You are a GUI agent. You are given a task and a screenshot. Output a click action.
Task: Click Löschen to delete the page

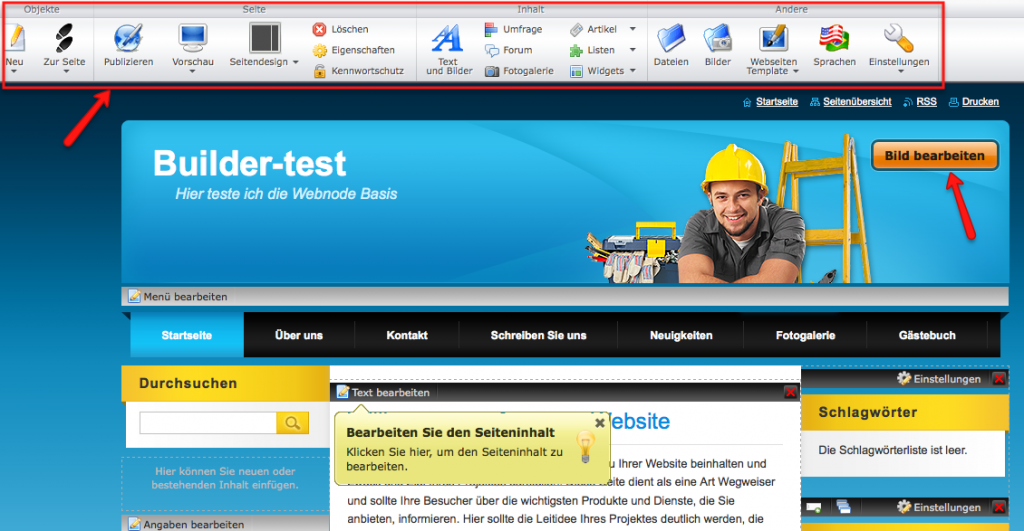(x=340, y=29)
